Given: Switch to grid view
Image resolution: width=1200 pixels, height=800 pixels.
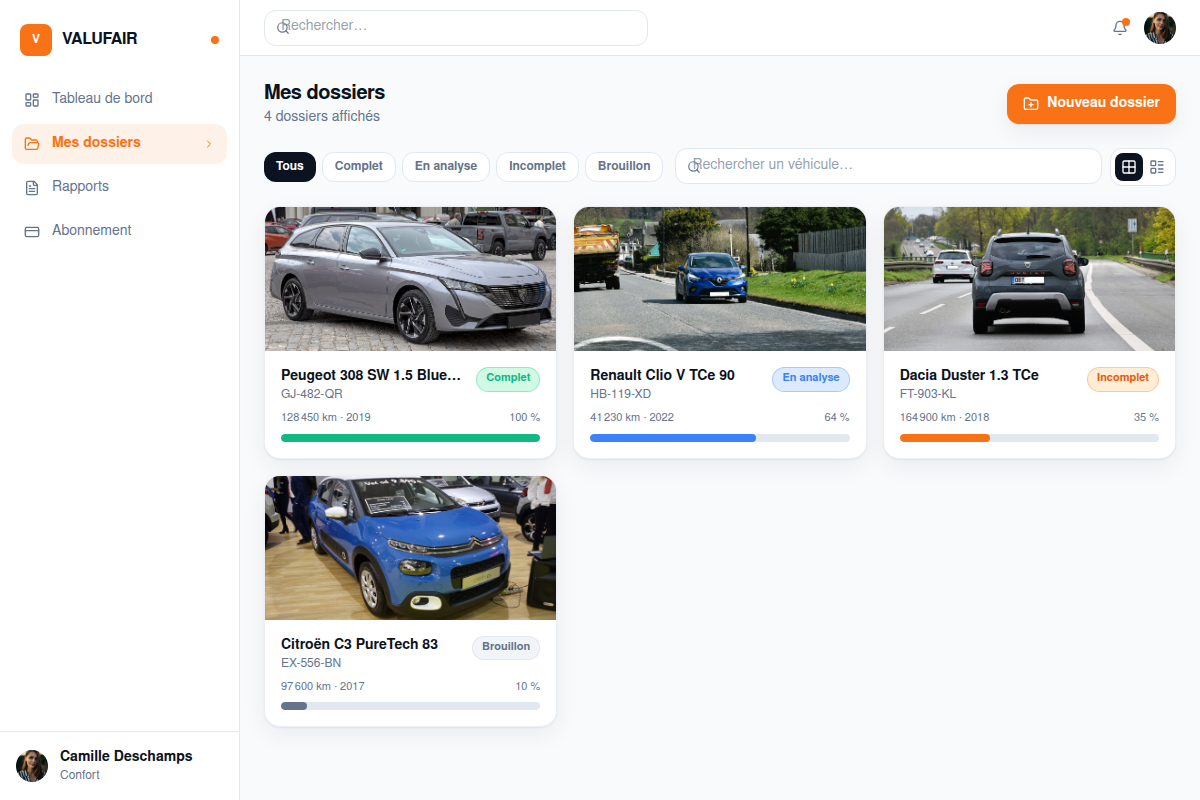Looking at the screenshot, I should tap(1129, 167).
